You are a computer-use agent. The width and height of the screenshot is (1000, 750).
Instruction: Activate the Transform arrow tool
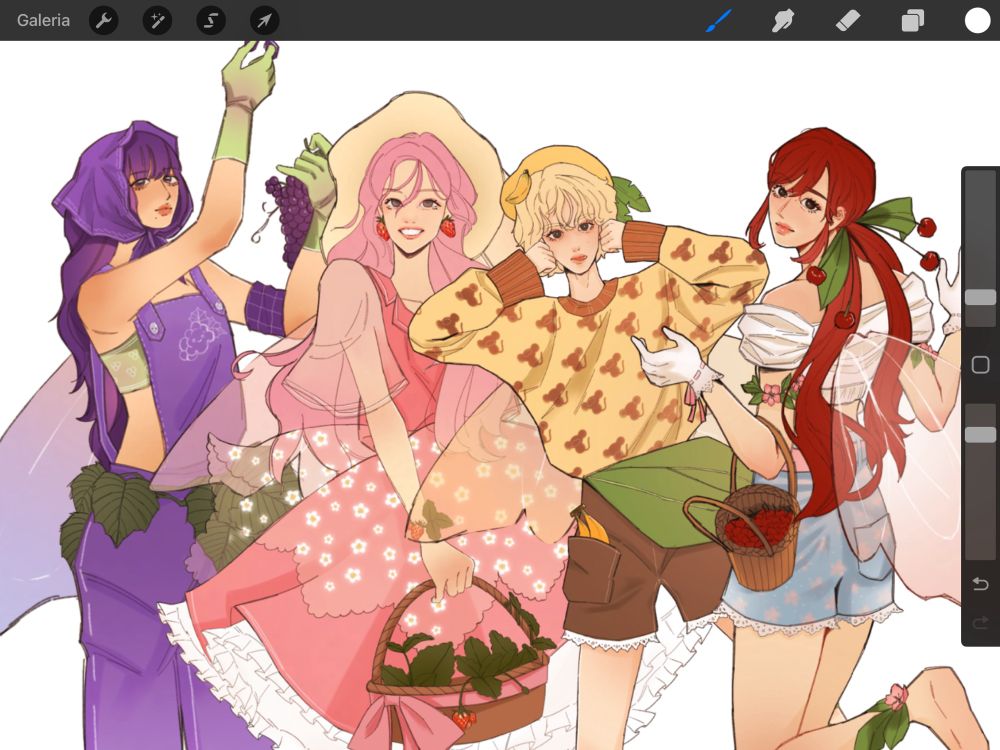[264, 21]
